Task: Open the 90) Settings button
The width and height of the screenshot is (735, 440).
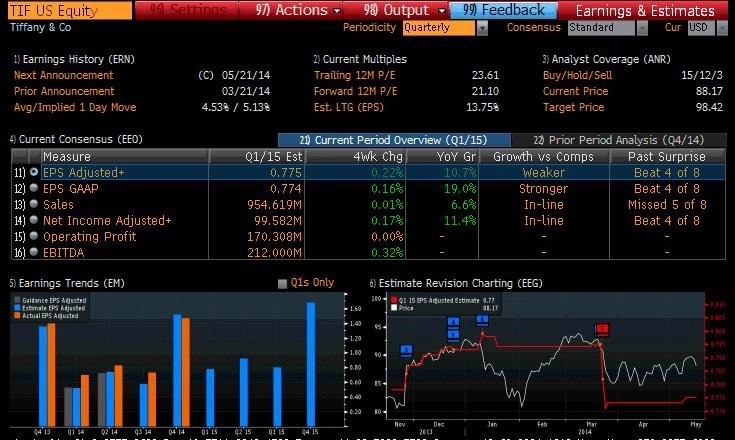Action: click(x=187, y=10)
